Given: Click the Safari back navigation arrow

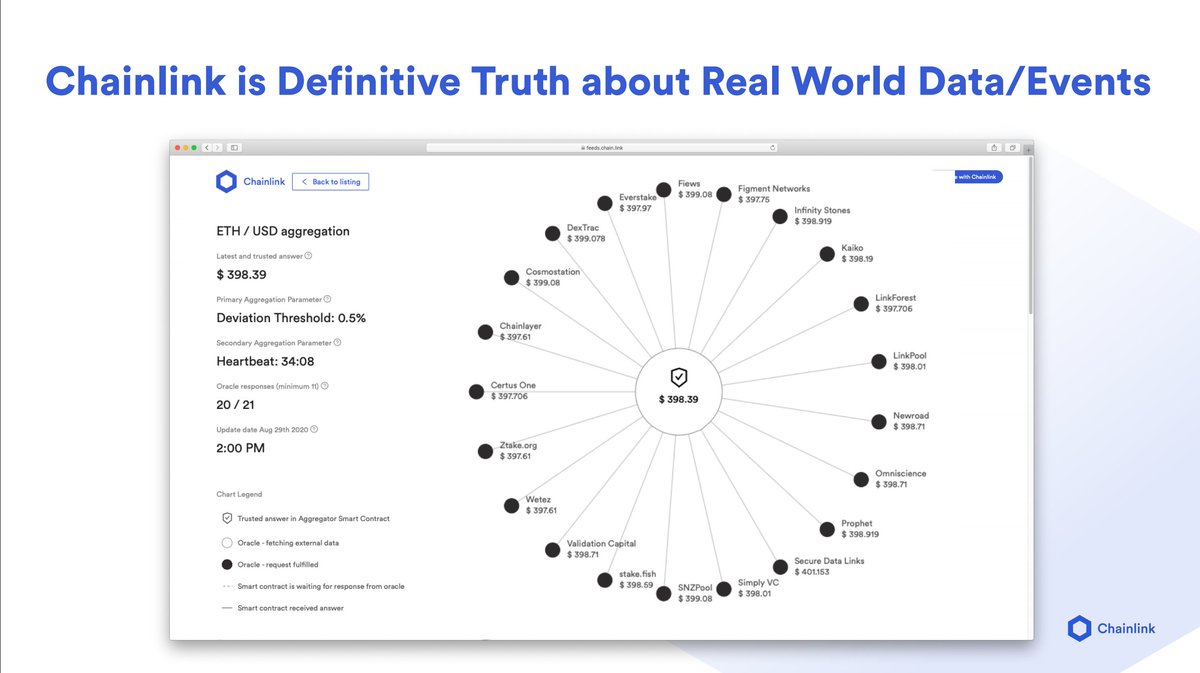Looking at the screenshot, I should click(x=207, y=147).
